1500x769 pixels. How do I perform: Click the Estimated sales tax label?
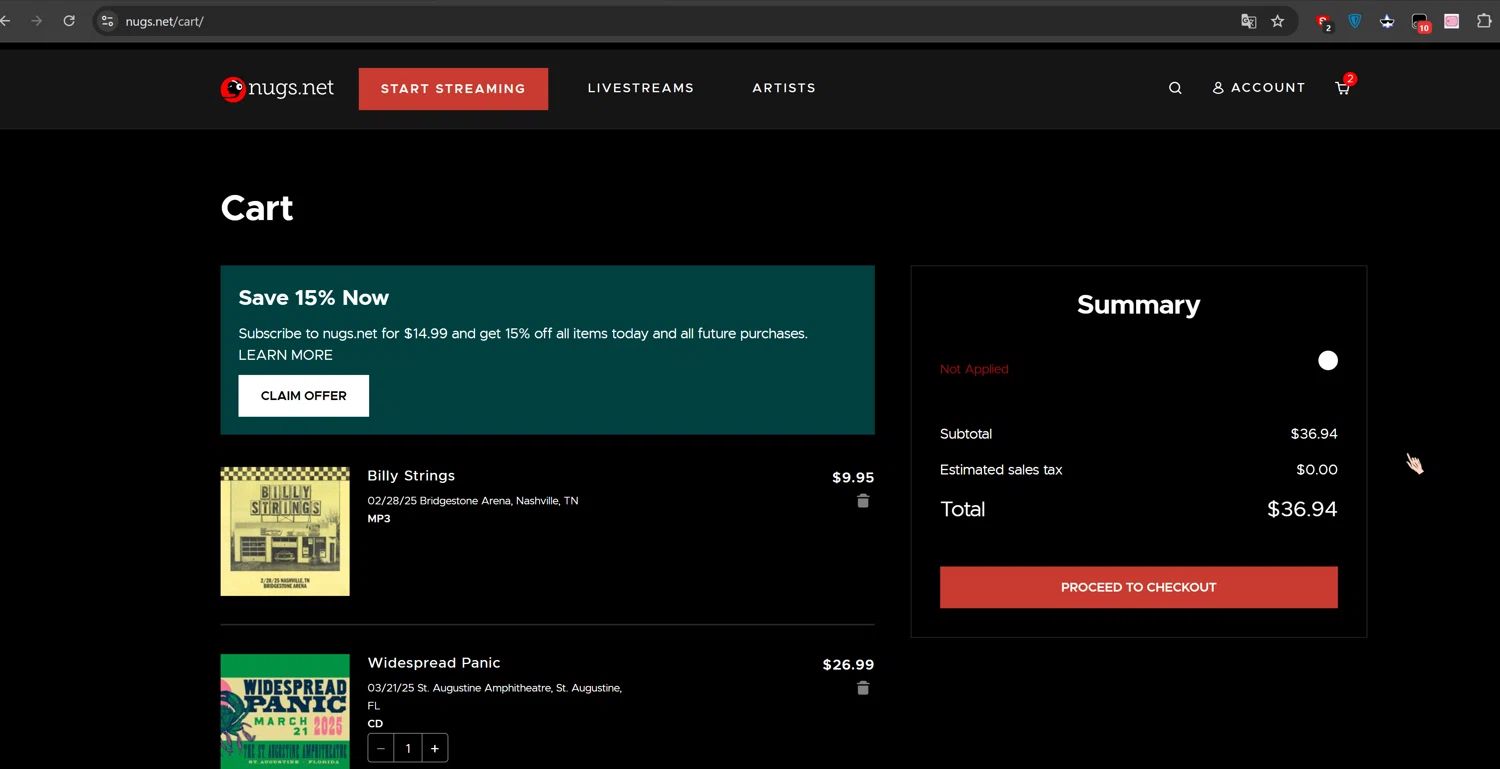[1001, 470]
